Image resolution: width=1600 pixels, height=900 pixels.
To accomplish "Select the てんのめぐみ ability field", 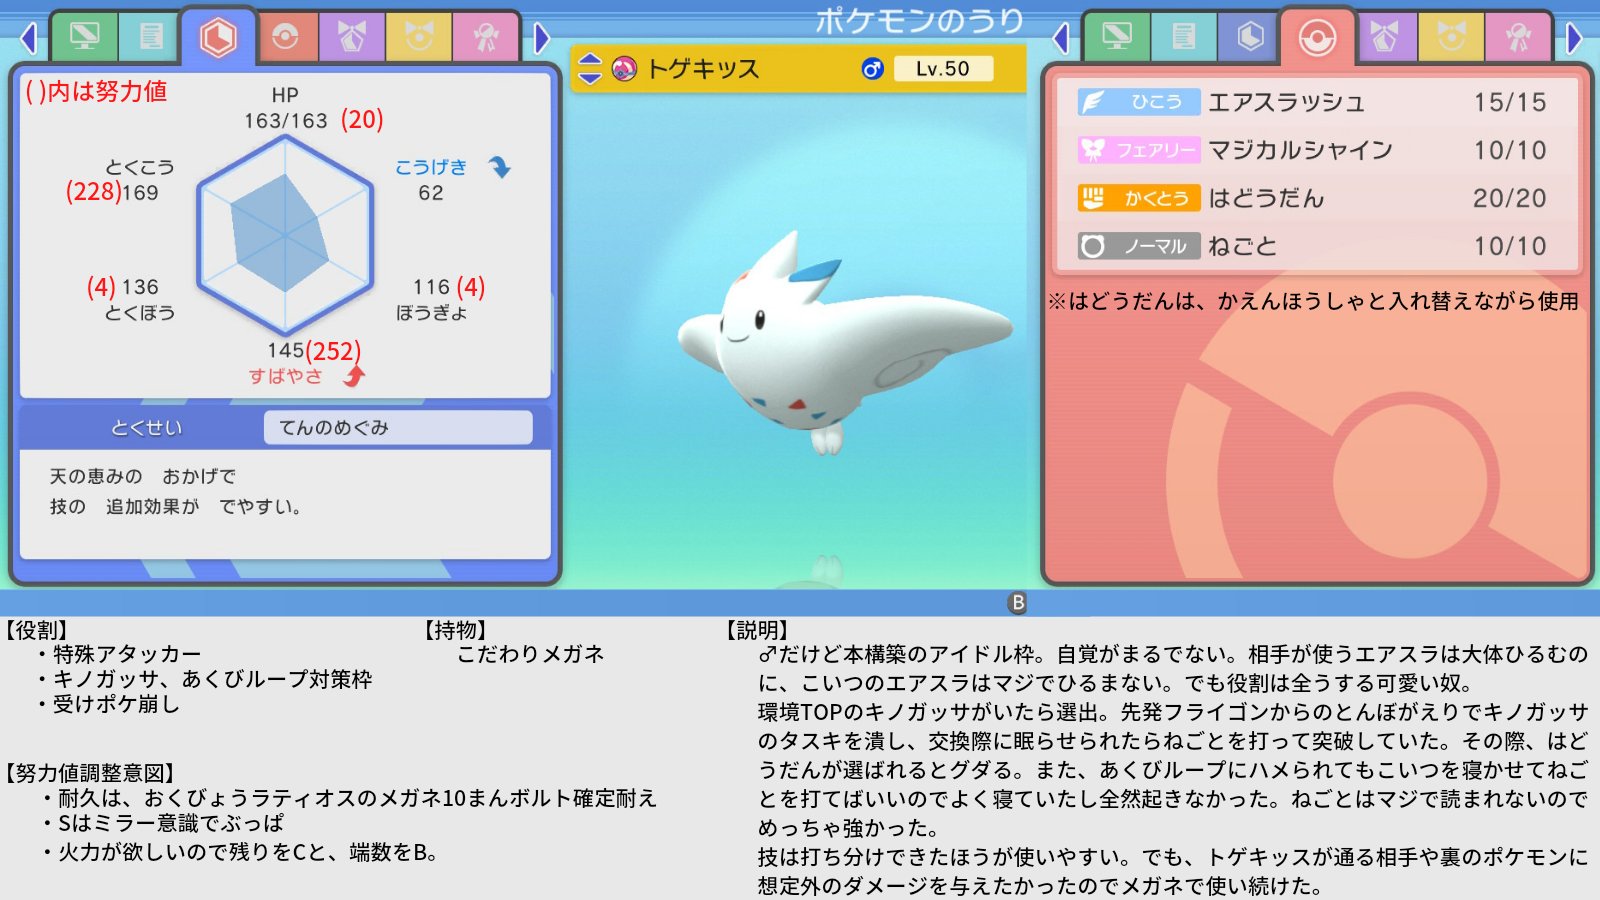I will coord(398,428).
